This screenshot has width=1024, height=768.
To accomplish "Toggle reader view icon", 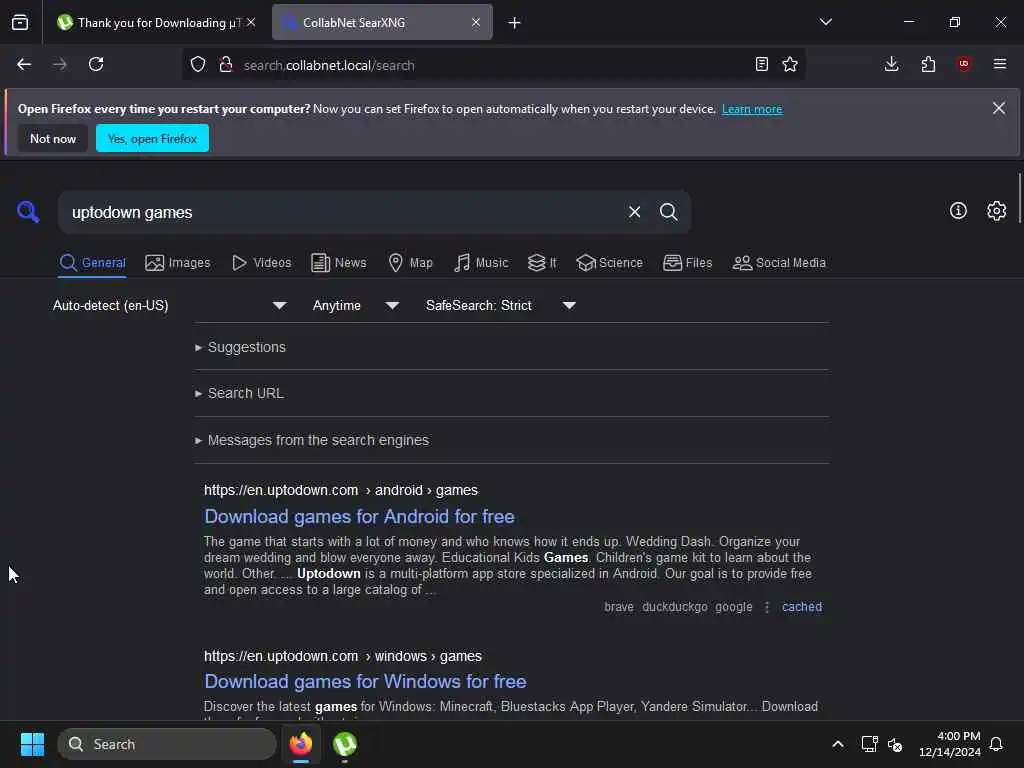I will coord(761,64).
